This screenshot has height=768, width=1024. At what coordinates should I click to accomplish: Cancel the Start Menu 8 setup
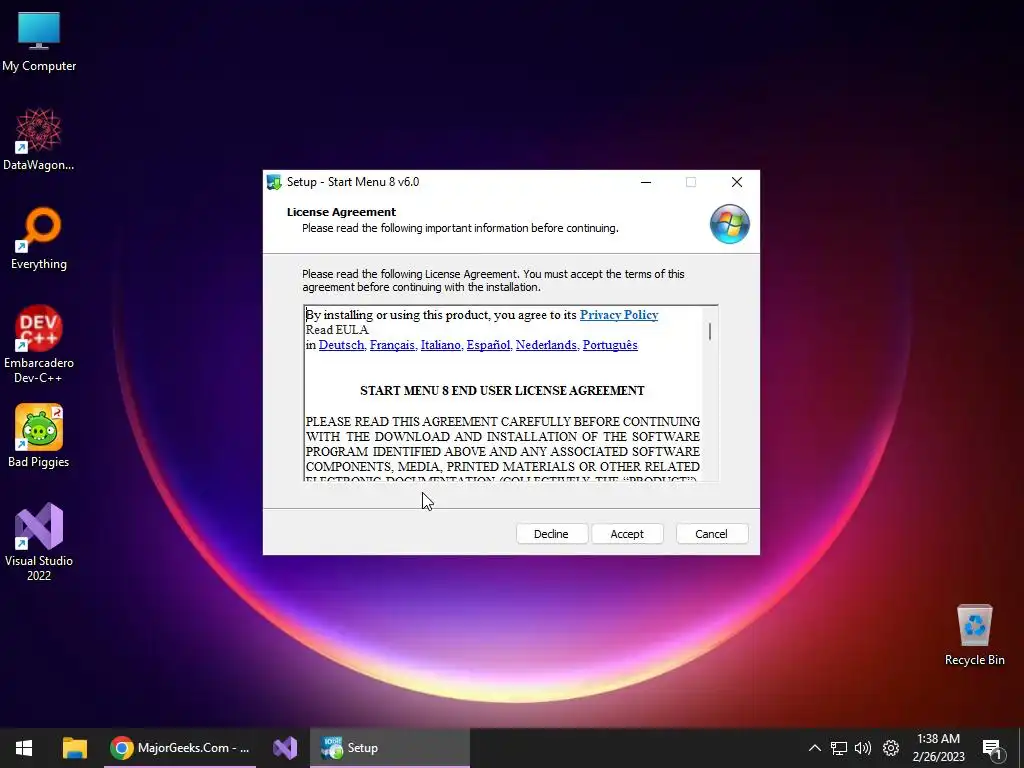(711, 534)
